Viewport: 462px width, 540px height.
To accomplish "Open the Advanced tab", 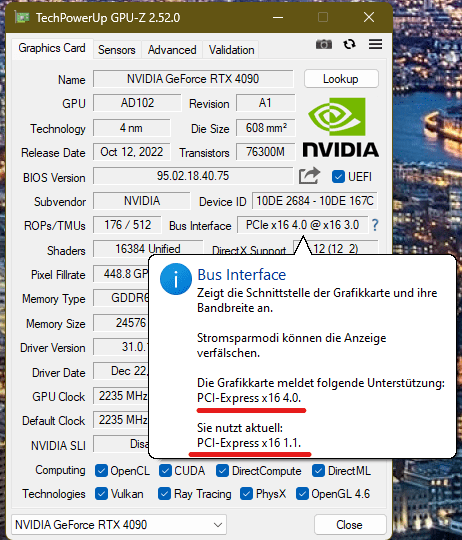I will point(172,50).
